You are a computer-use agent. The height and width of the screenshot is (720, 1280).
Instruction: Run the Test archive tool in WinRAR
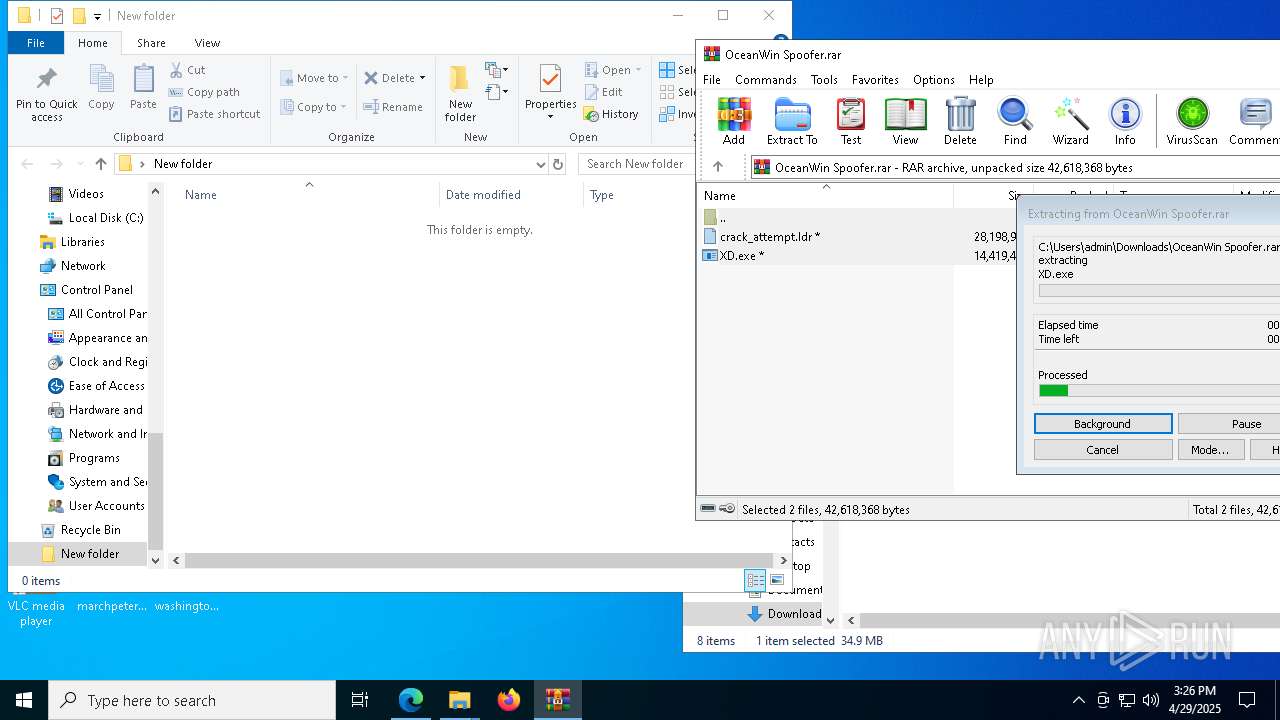coord(851,121)
